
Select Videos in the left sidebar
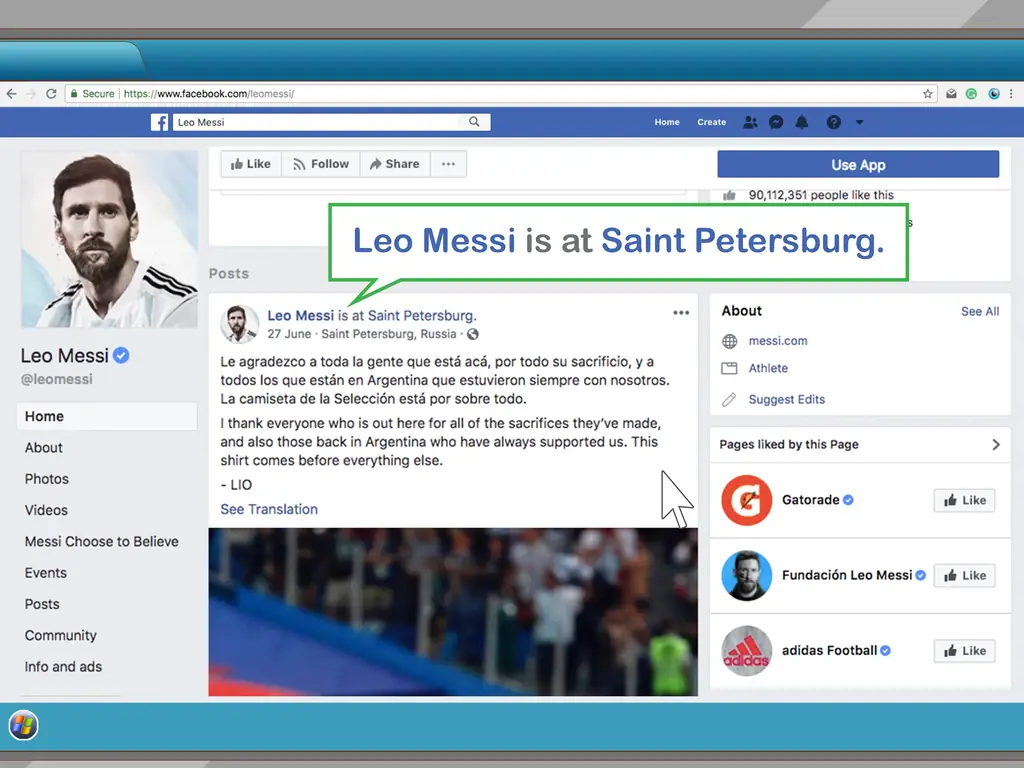[46, 510]
